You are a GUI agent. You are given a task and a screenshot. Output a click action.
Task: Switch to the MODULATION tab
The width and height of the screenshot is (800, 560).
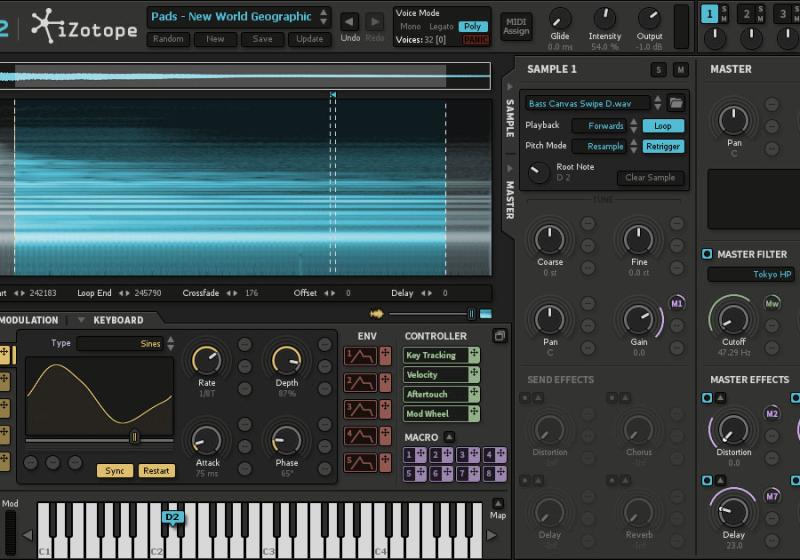click(29, 320)
